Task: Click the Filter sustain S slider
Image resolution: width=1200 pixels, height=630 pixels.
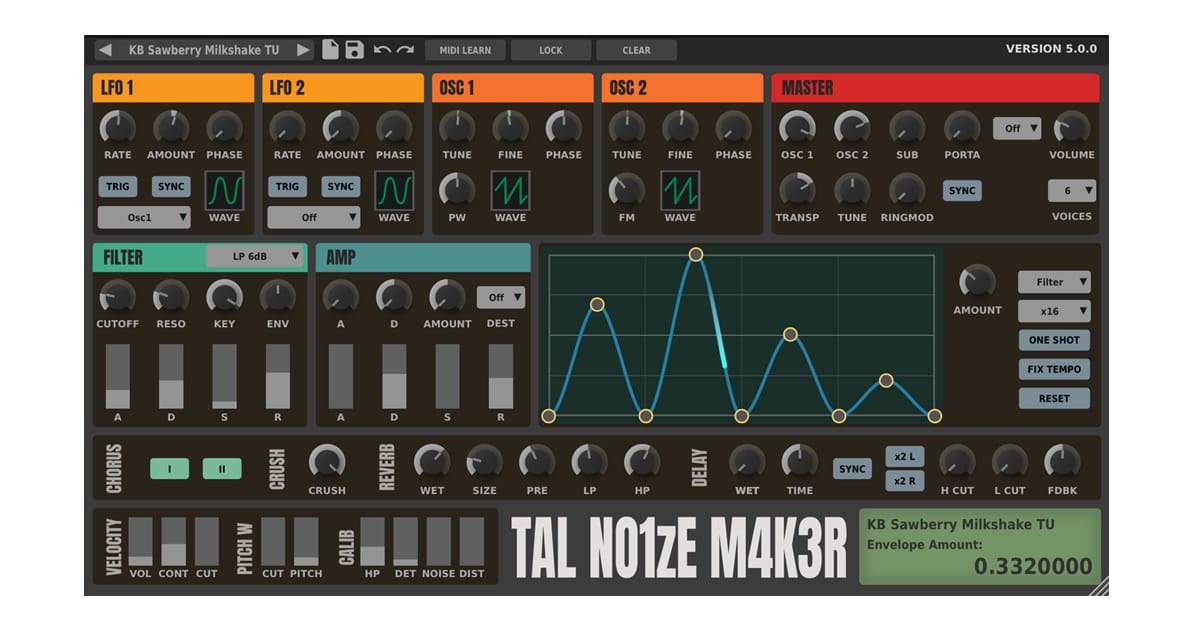Action: tap(224, 376)
